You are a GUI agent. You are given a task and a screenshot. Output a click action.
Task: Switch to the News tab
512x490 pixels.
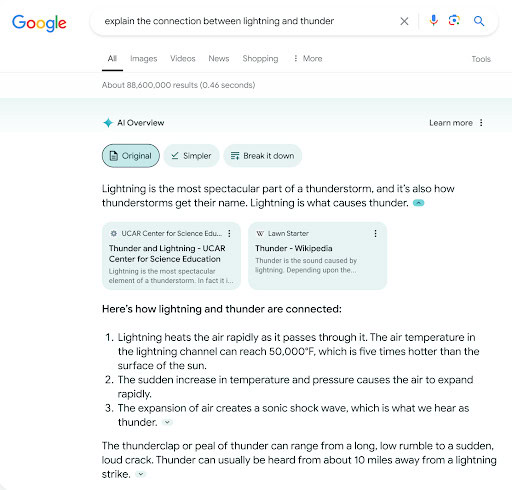219,59
